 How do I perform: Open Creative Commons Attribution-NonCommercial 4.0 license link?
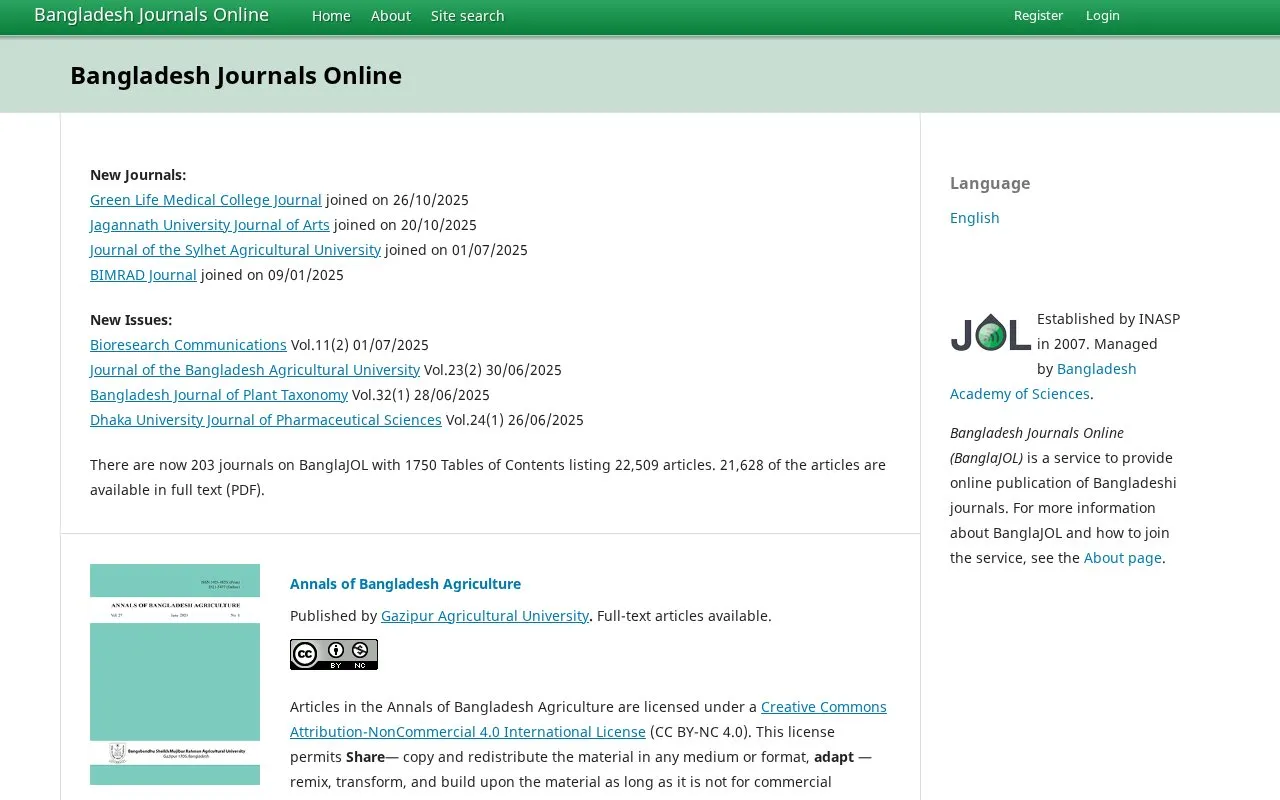[588, 719]
